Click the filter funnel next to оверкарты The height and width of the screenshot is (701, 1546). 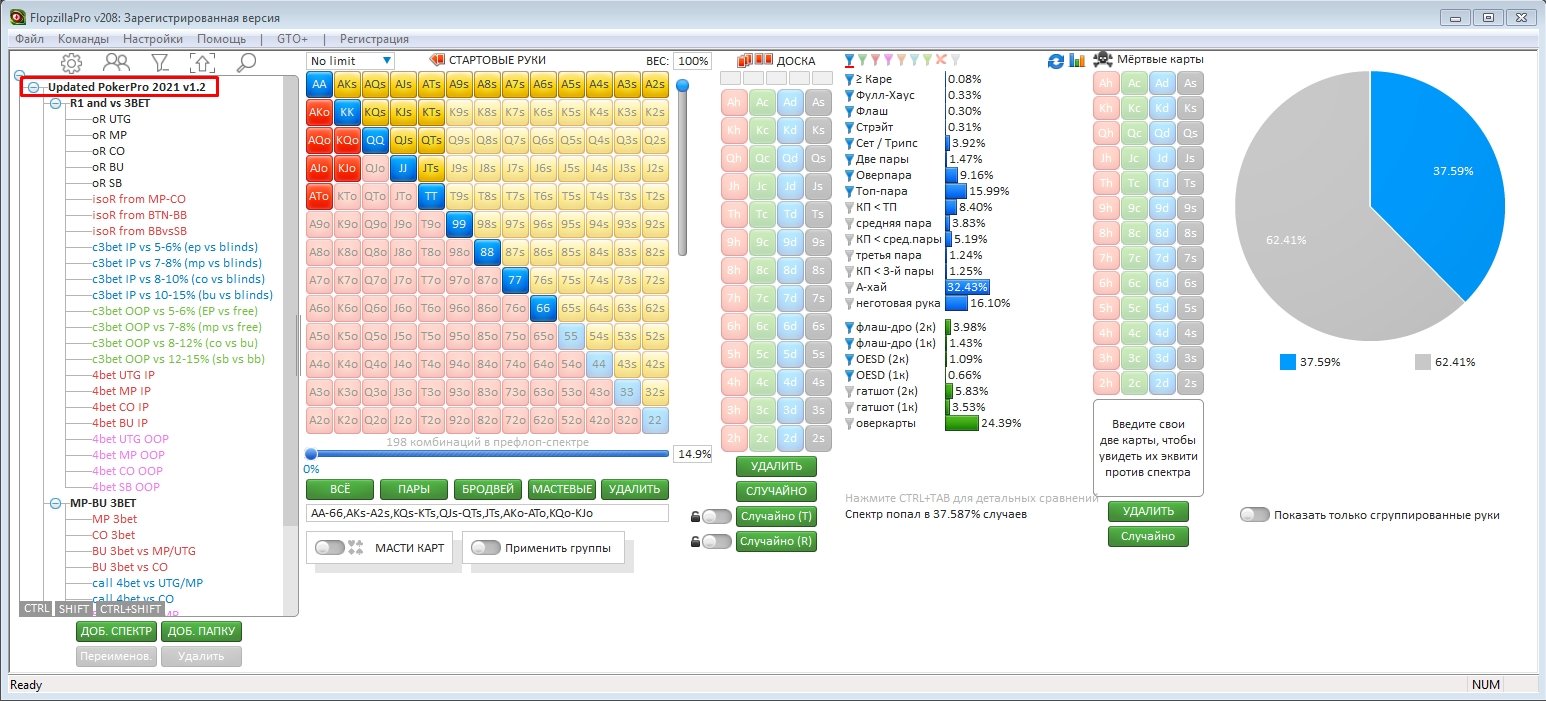point(850,423)
